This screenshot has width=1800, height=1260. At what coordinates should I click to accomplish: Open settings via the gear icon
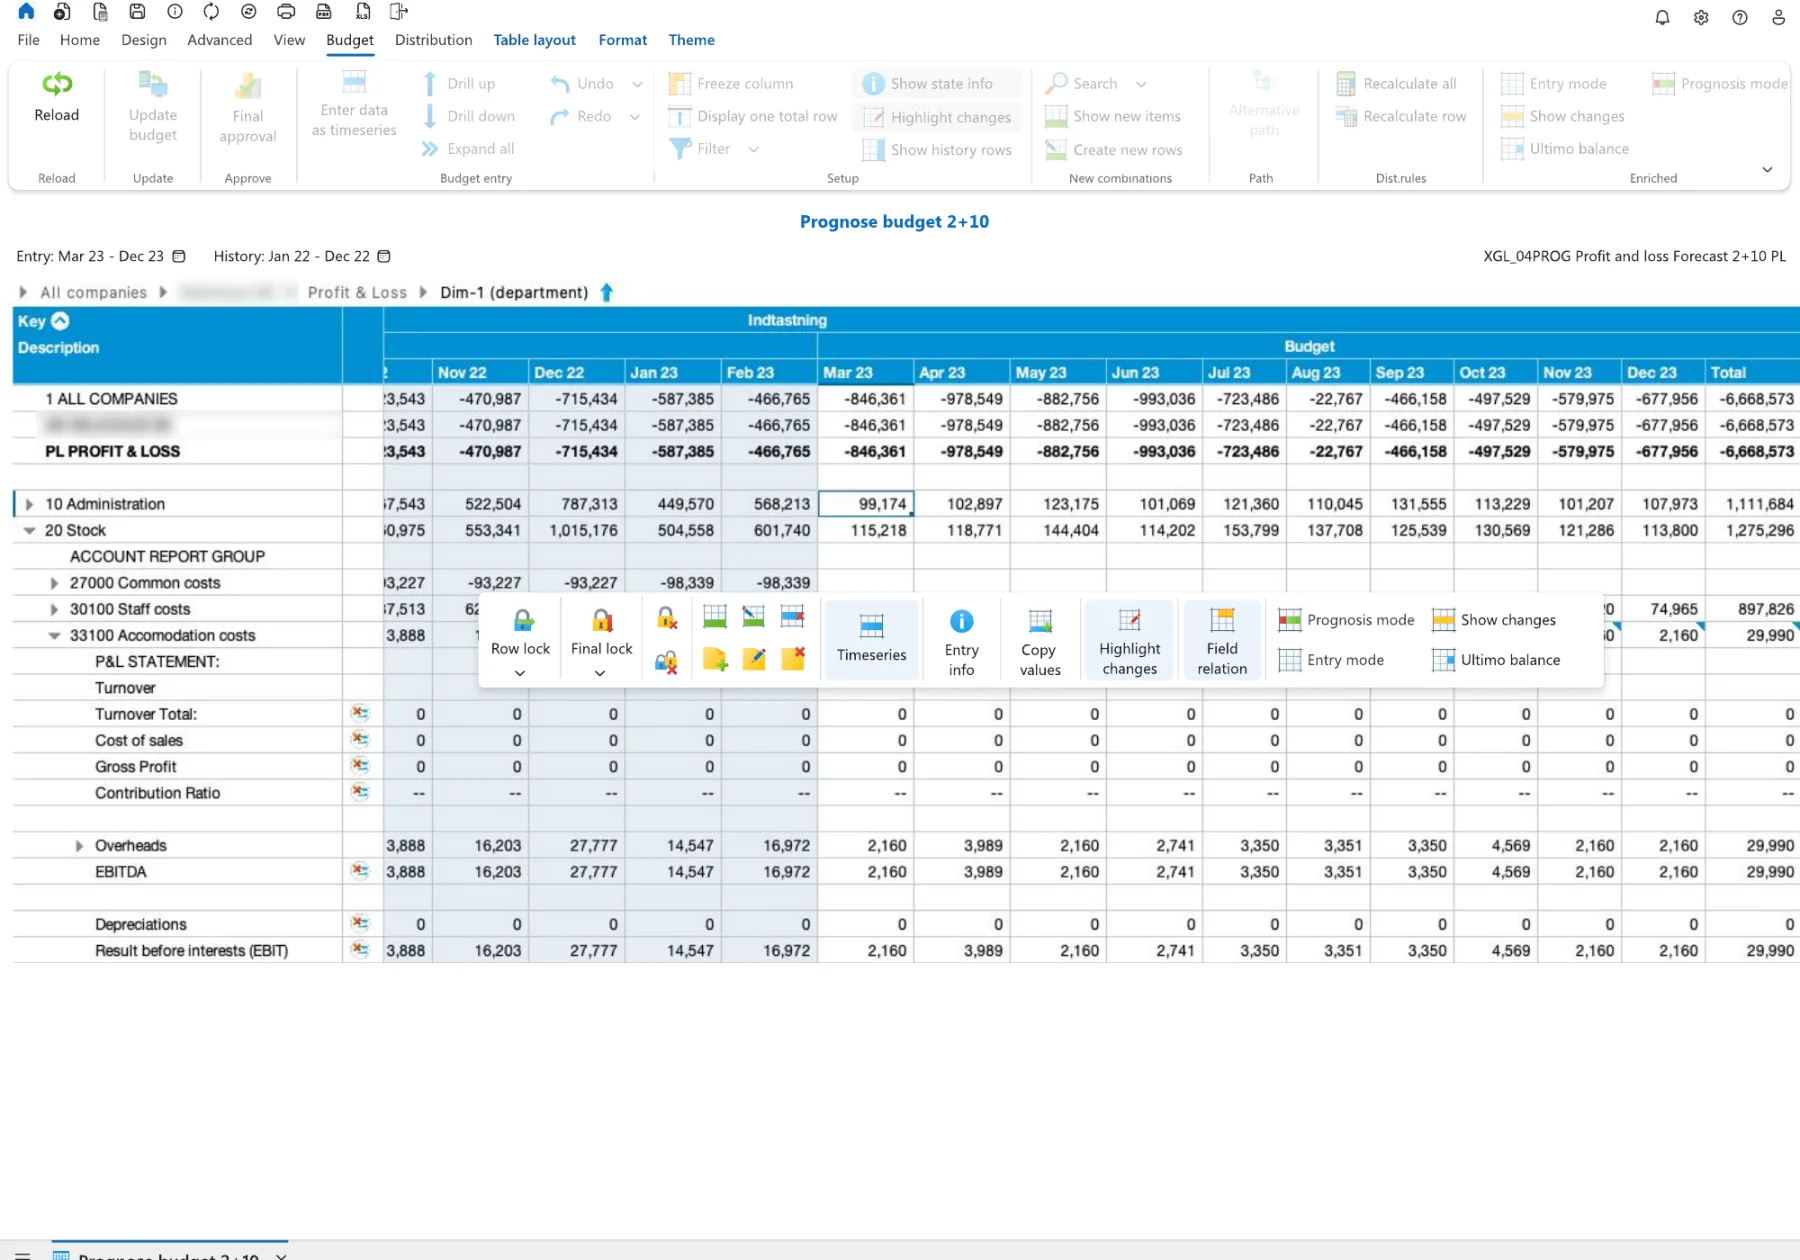coord(1701,17)
